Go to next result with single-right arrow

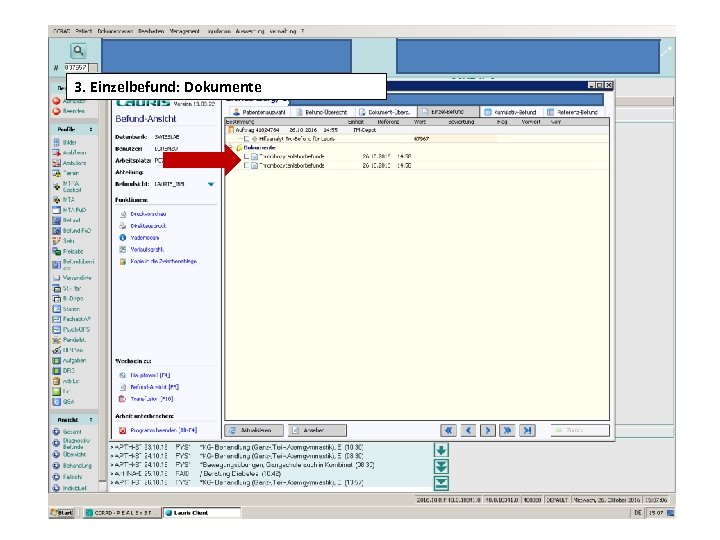[488, 430]
